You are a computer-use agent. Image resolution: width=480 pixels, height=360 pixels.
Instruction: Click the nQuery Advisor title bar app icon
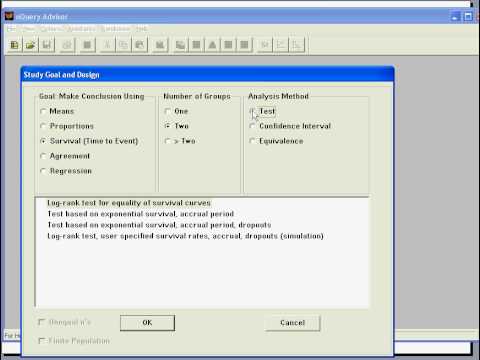(9, 16)
